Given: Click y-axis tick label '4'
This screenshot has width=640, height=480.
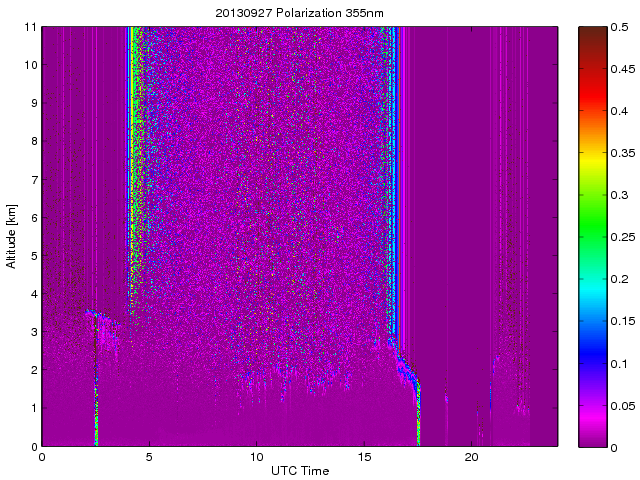Looking at the screenshot, I should [34, 294].
